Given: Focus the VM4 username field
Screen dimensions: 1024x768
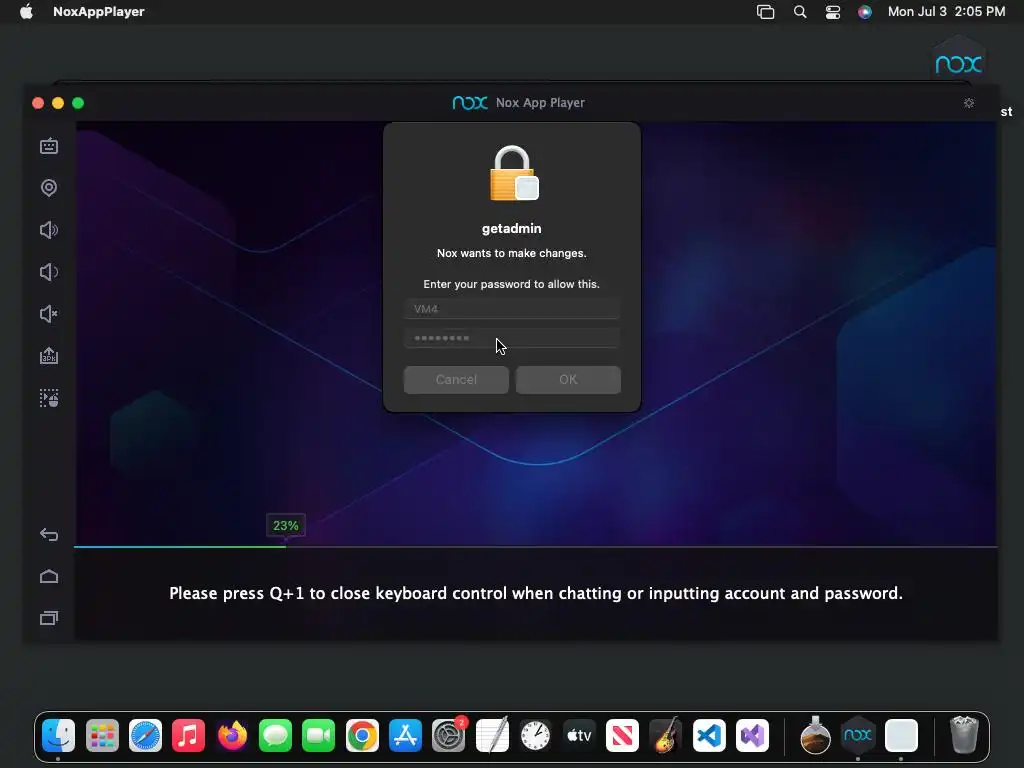Looking at the screenshot, I should pos(511,309).
